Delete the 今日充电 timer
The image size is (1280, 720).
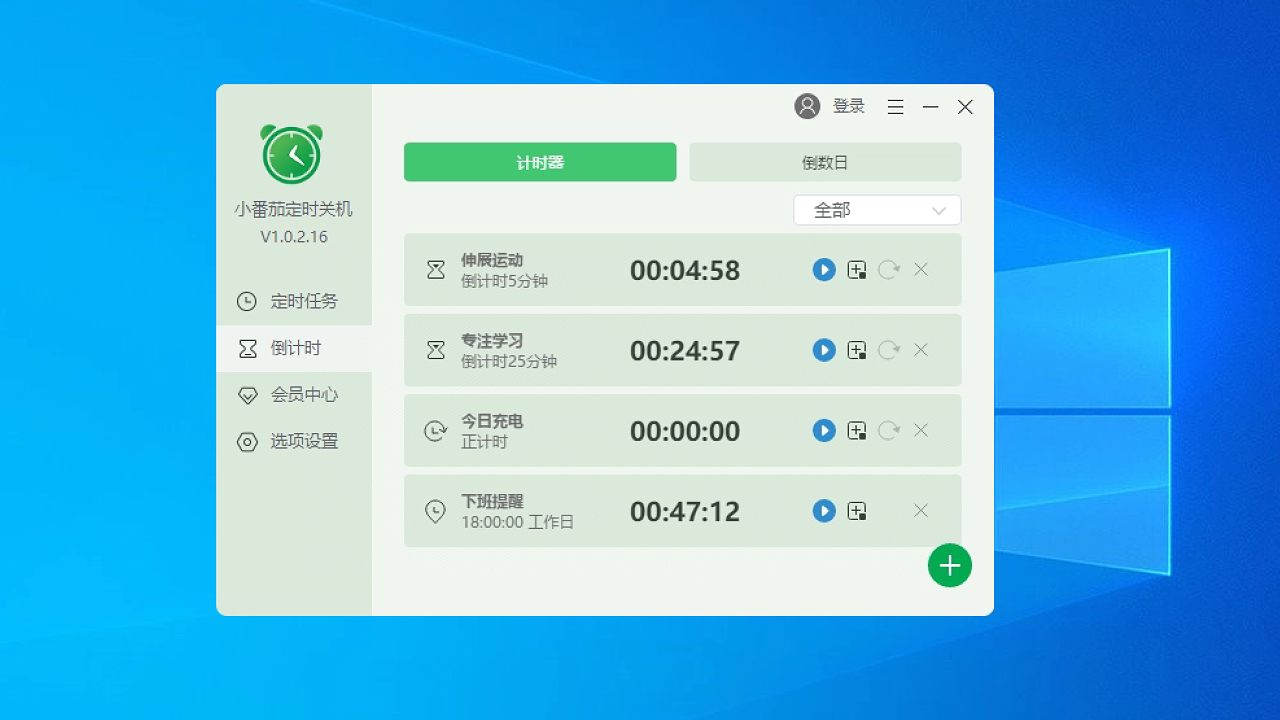pos(920,430)
